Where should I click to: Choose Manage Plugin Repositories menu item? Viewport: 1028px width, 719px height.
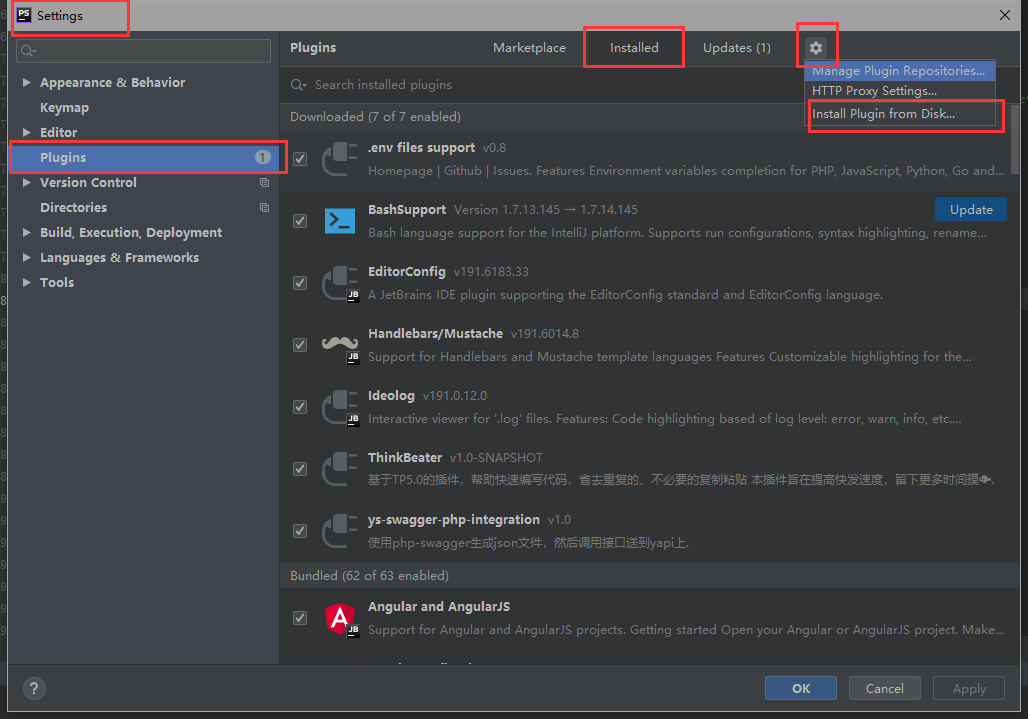pos(900,71)
